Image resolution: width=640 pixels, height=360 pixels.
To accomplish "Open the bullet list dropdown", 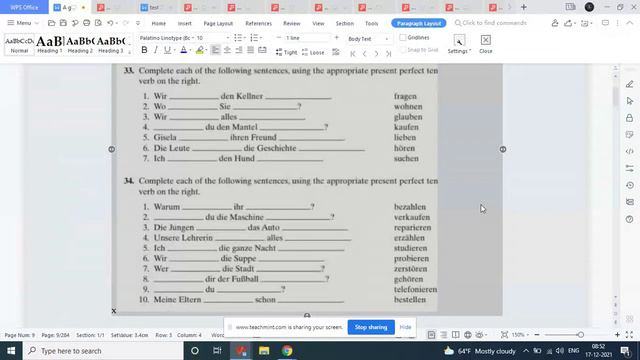I will 244,38.
